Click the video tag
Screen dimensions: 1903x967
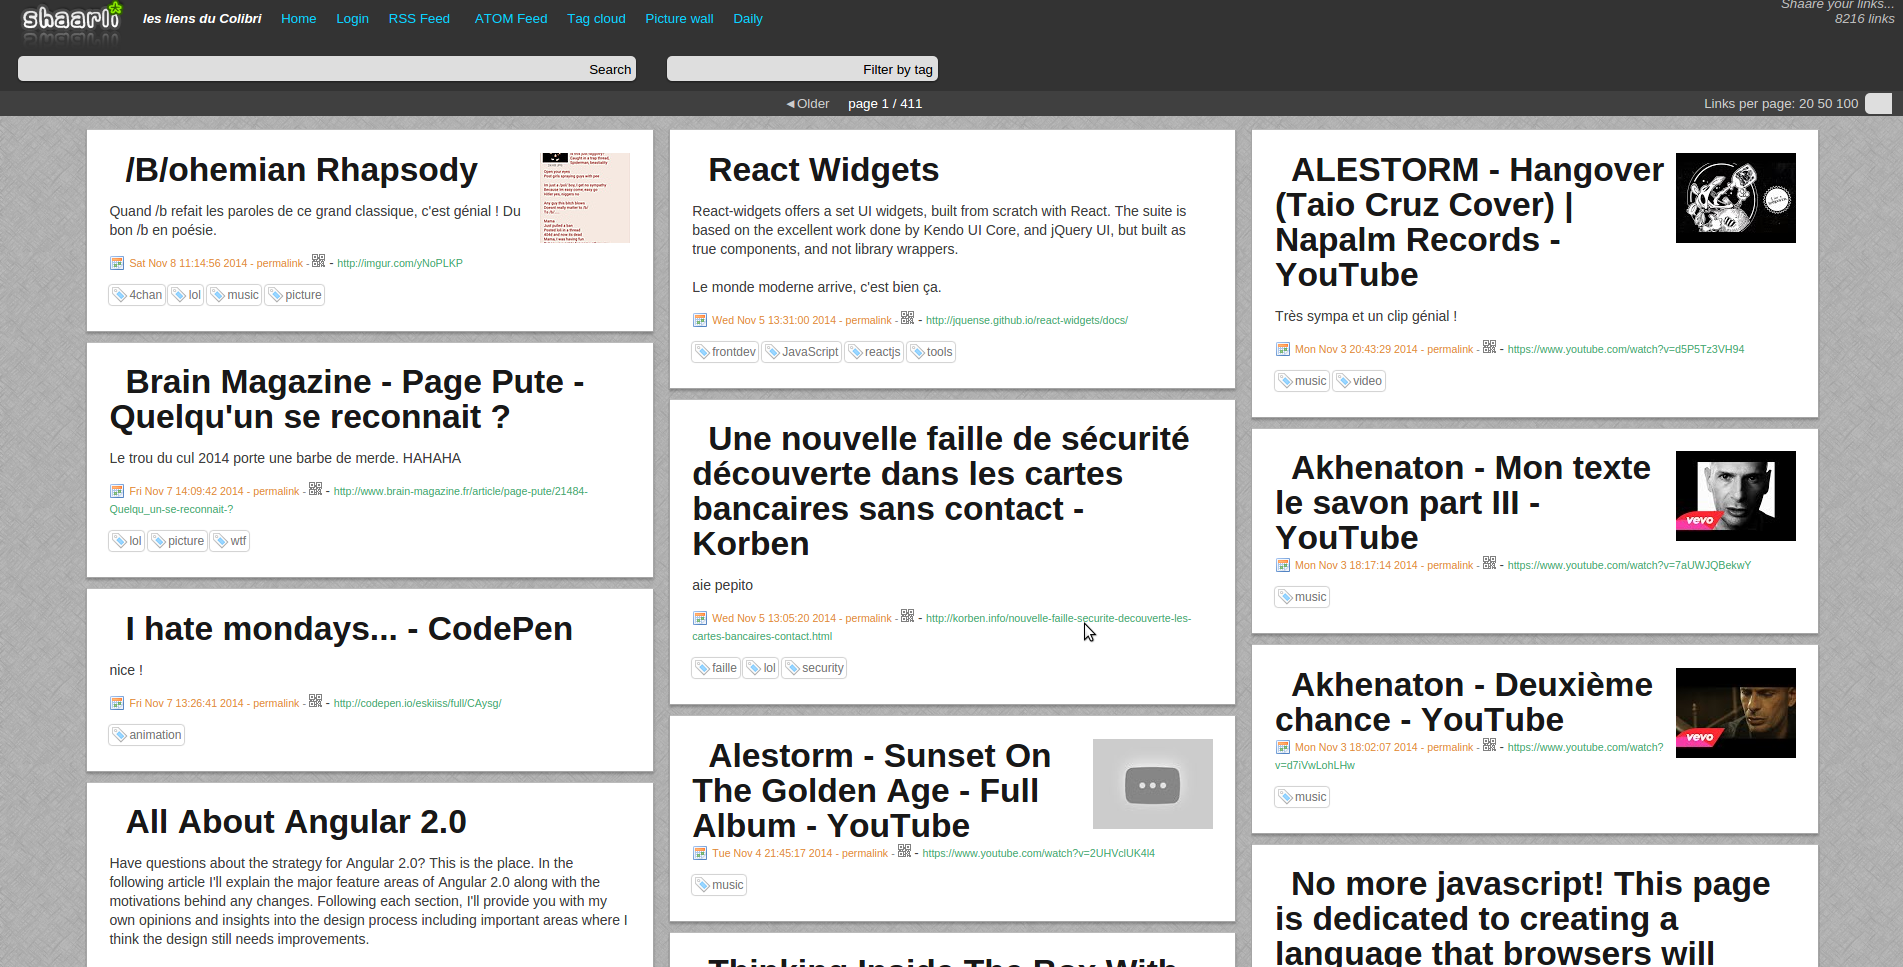pyautogui.click(x=1359, y=381)
